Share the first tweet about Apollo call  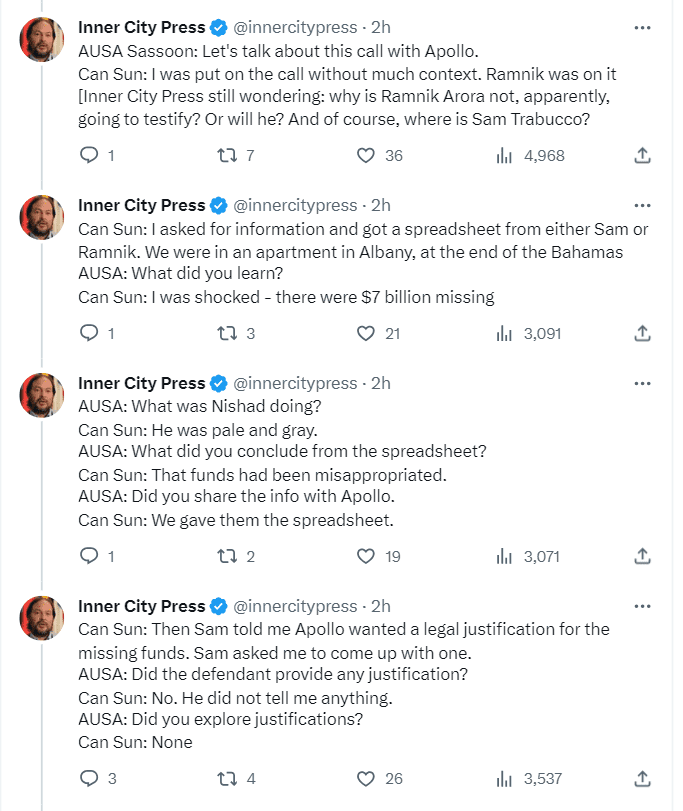644,155
